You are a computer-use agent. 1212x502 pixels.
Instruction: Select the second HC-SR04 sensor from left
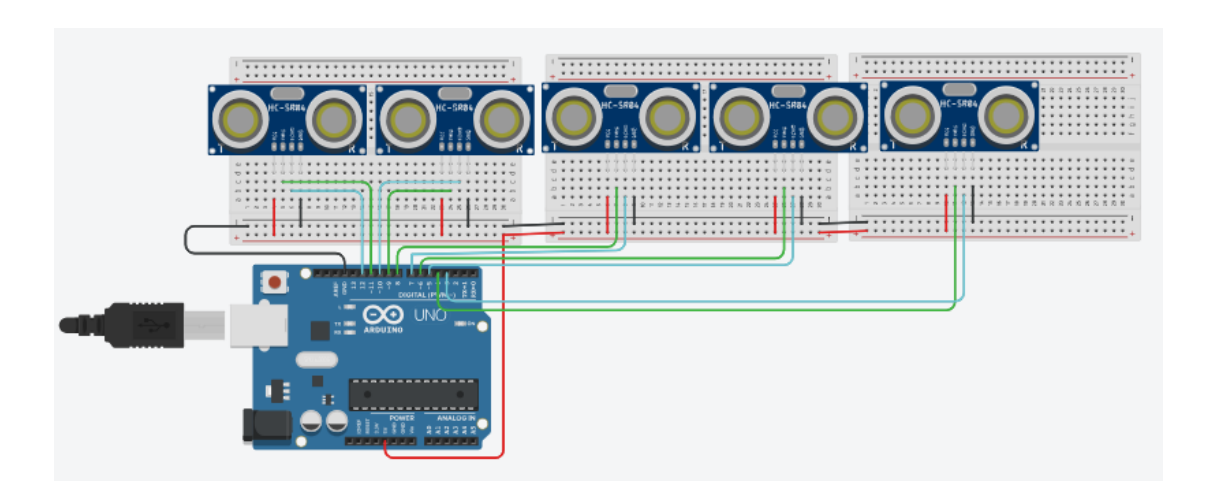coord(455,120)
